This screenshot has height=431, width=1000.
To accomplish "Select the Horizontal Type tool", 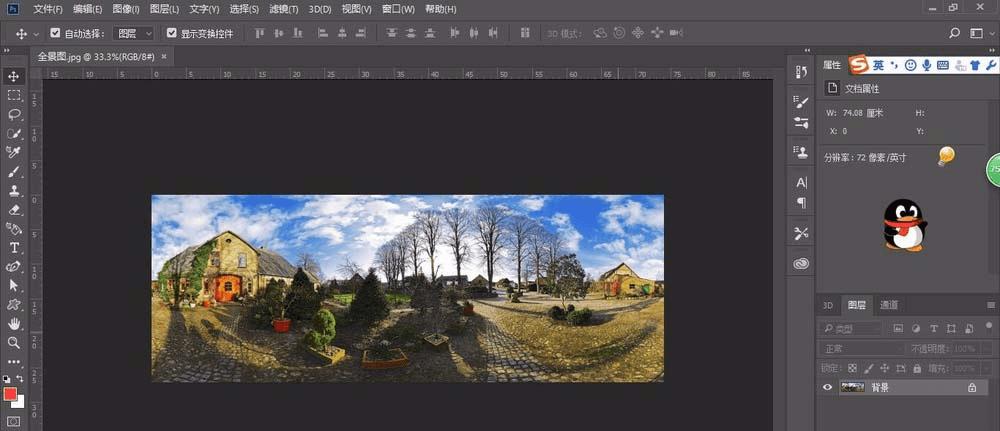I will pos(14,248).
